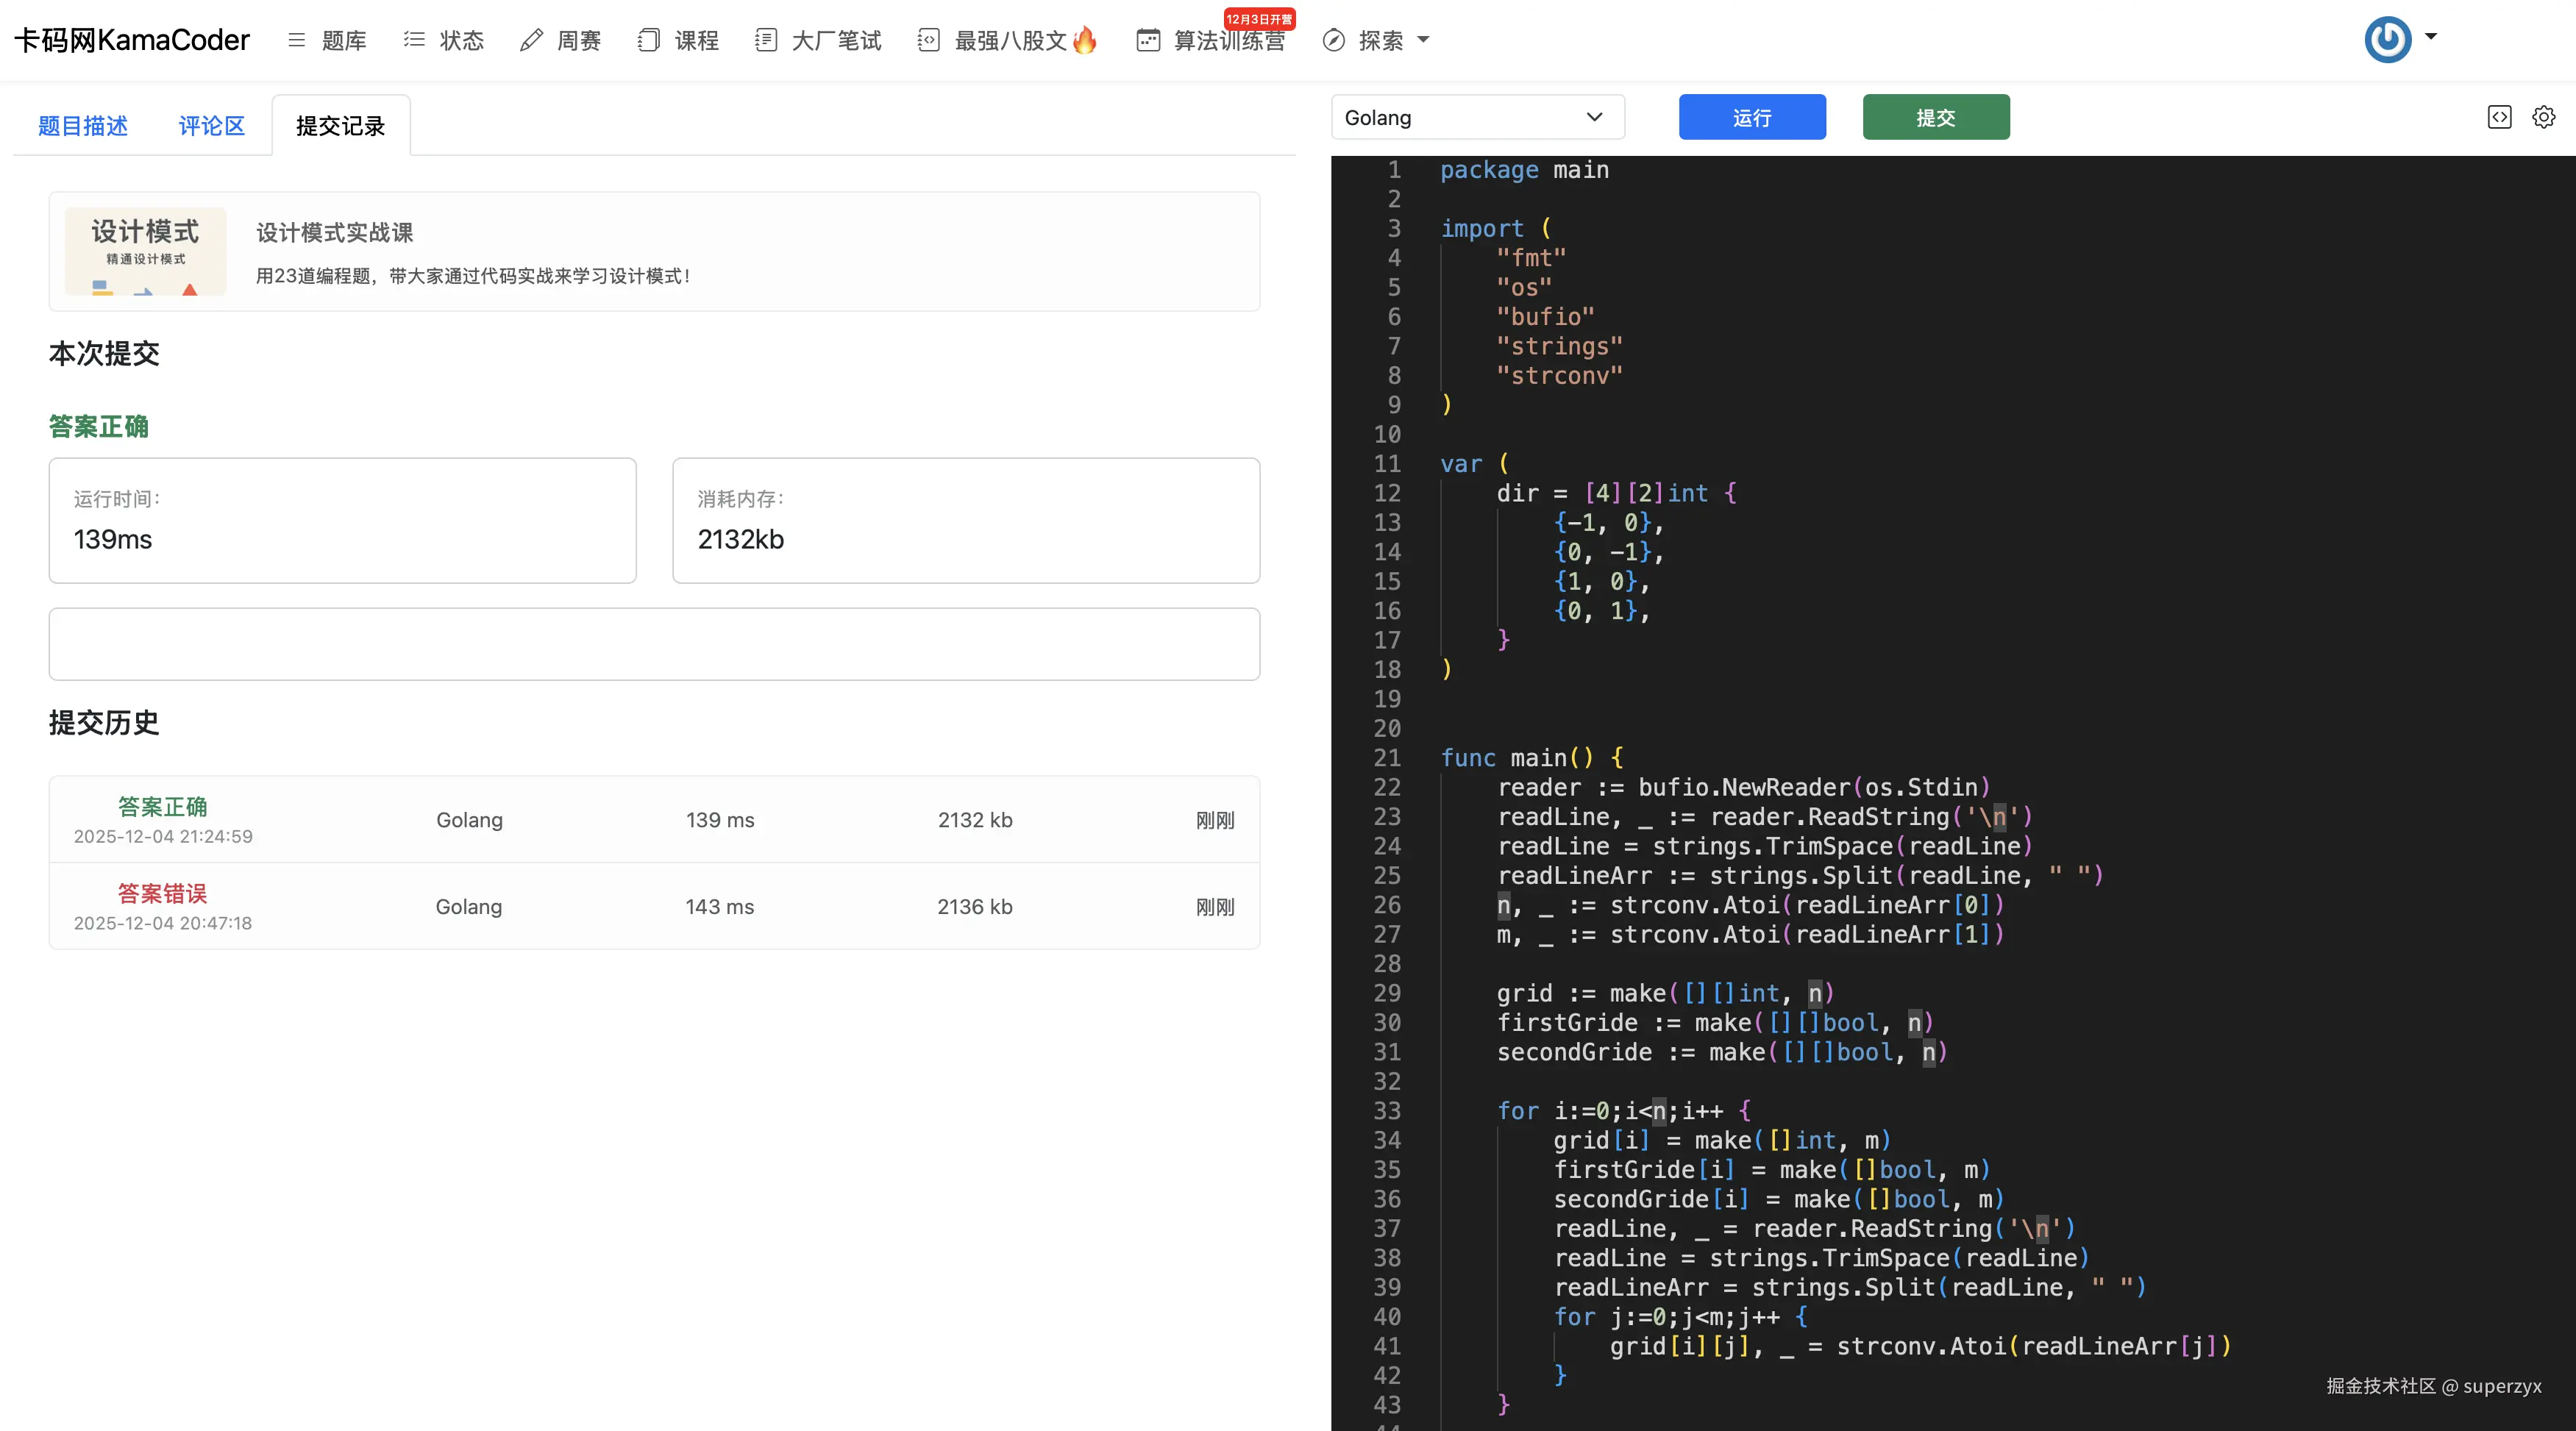Switch to the 题目描述 tab
Screen dimensions: 2576x1431
(83, 126)
